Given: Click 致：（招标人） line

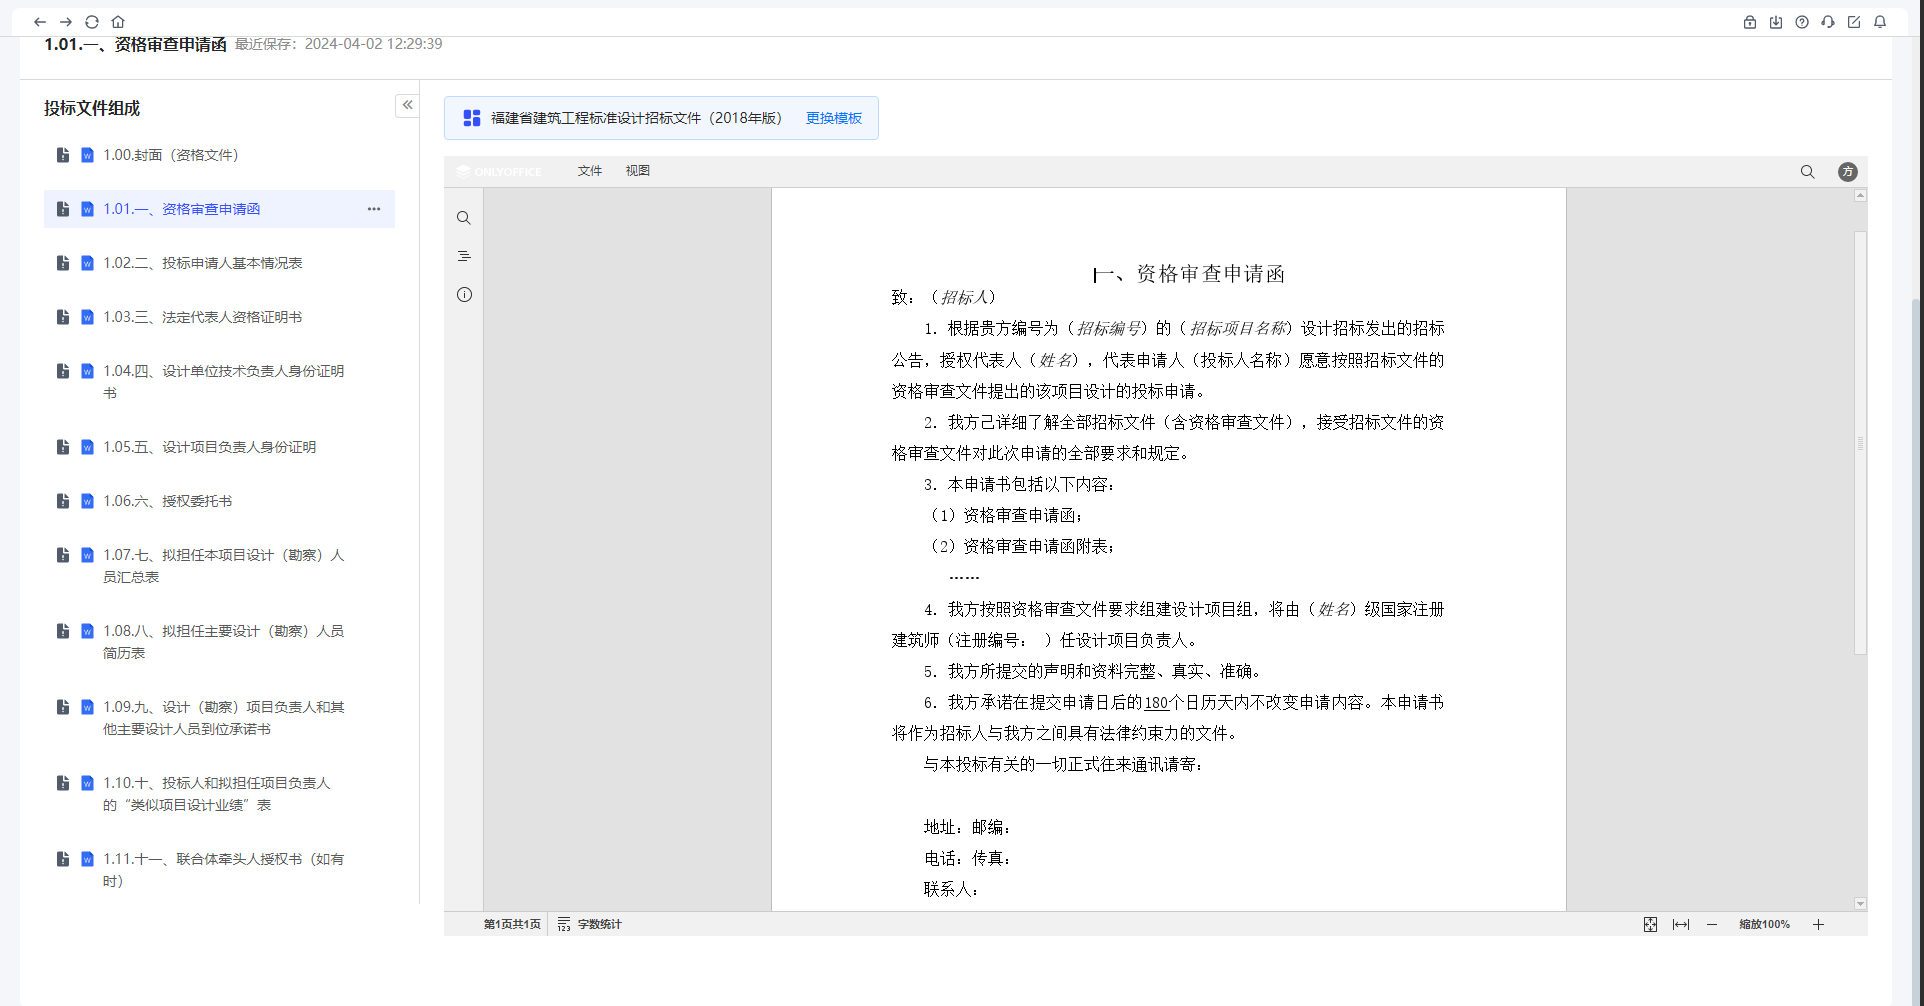Looking at the screenshot, I should click(944, 297).
